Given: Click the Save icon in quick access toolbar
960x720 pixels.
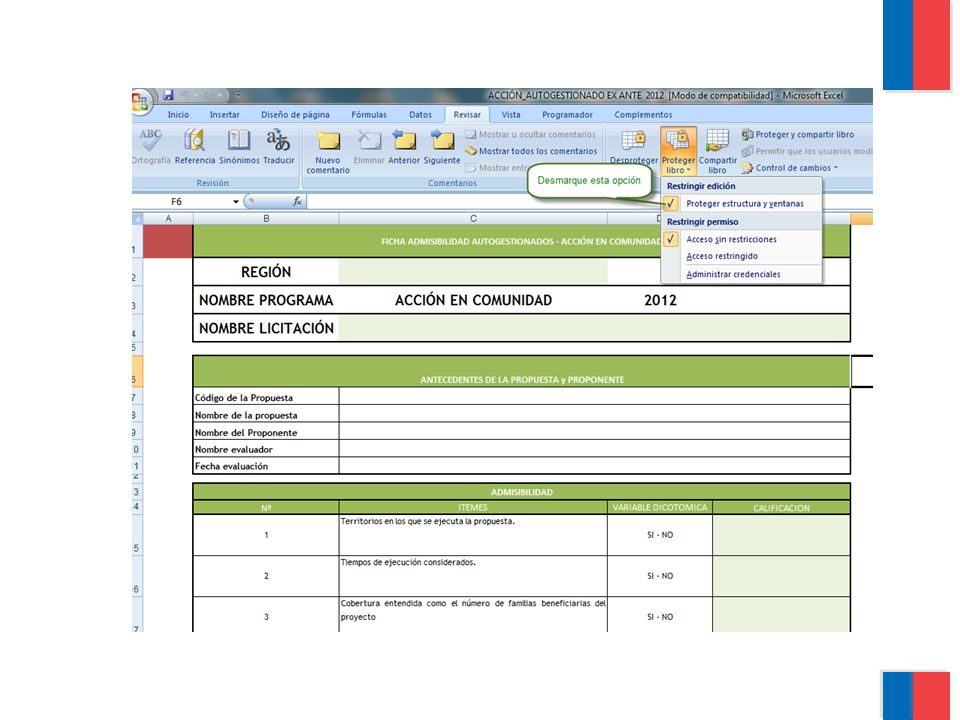Looking at the screenshot, I should pyautogui.click(x=168, y=95).
